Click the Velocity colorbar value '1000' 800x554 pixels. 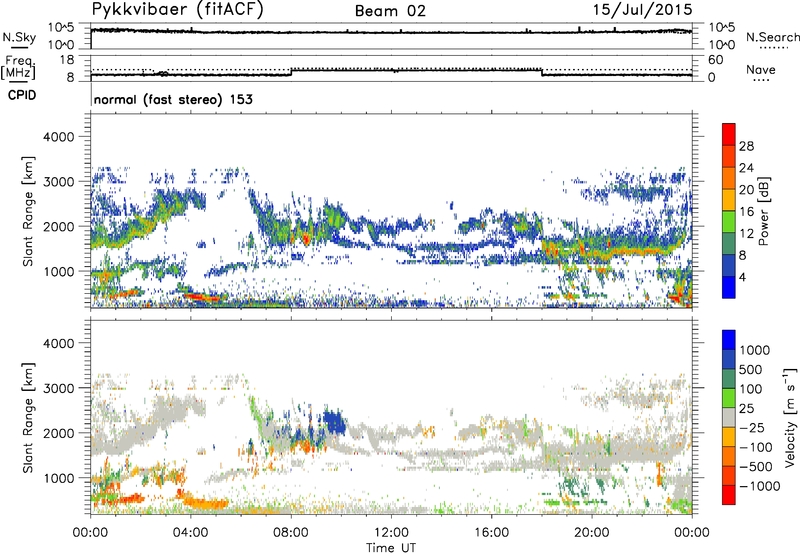755,350
